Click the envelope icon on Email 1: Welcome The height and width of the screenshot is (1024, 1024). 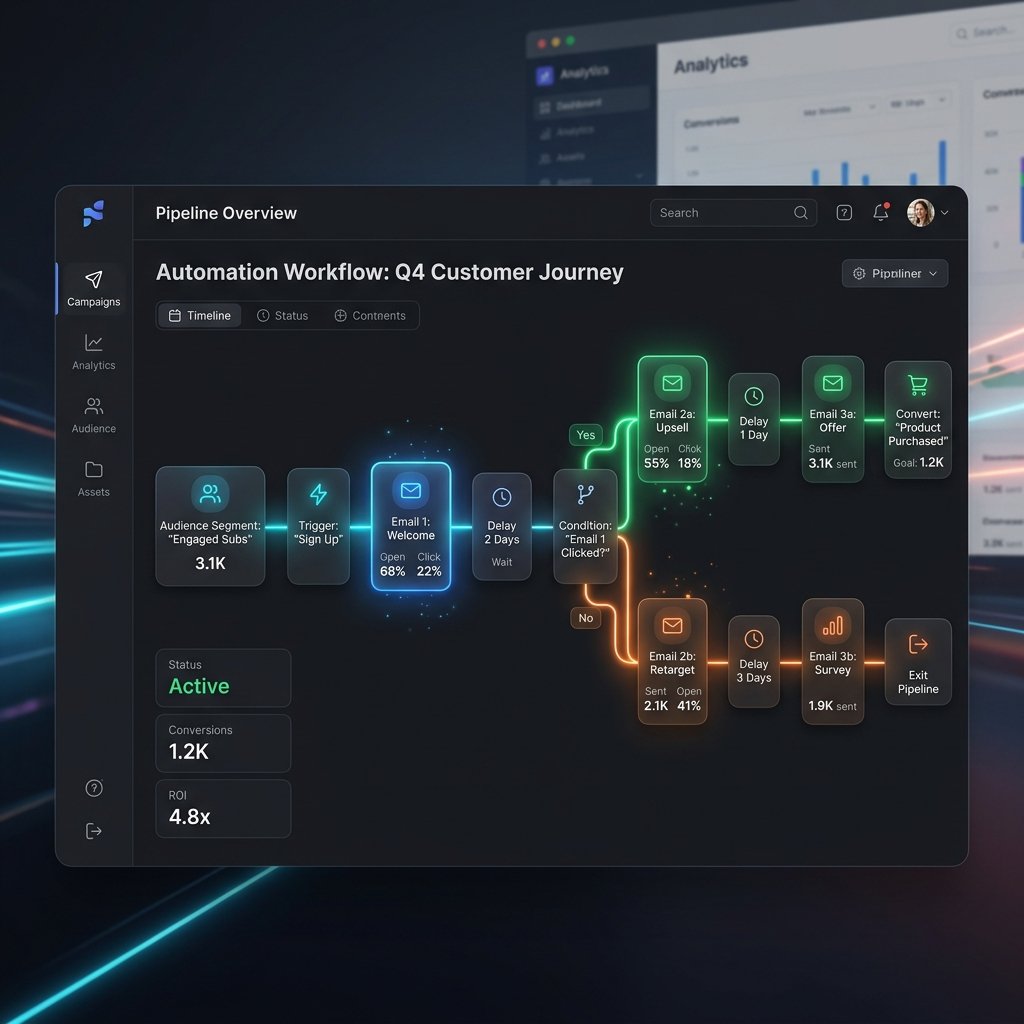411,490
